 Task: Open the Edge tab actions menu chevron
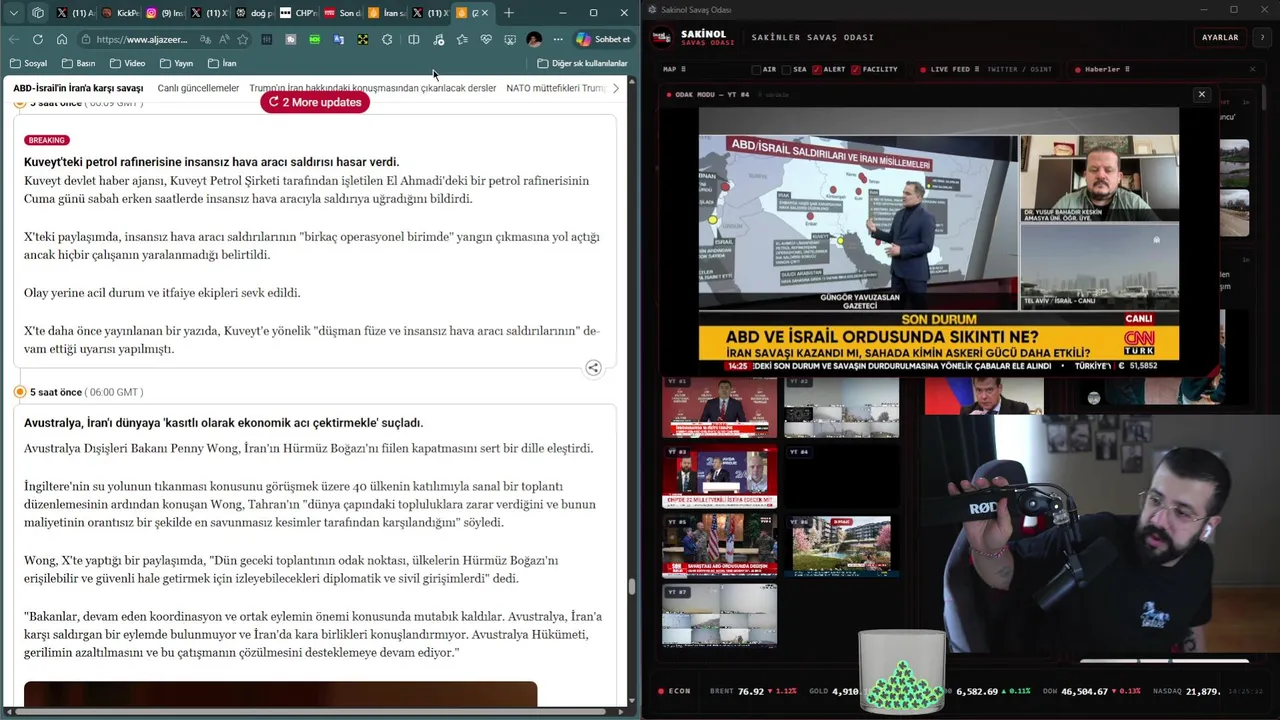14,13
